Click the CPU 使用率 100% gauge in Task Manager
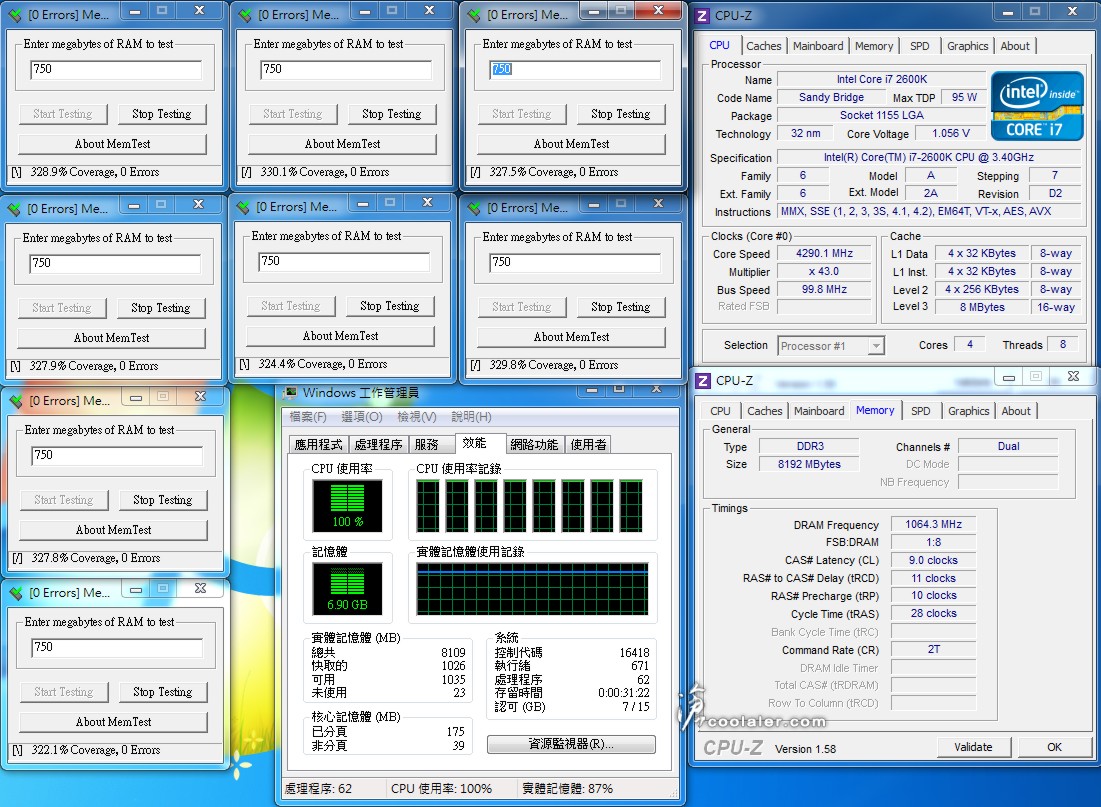The width and height of the screenshot is (1101, 807). click(x=348, y=506)
